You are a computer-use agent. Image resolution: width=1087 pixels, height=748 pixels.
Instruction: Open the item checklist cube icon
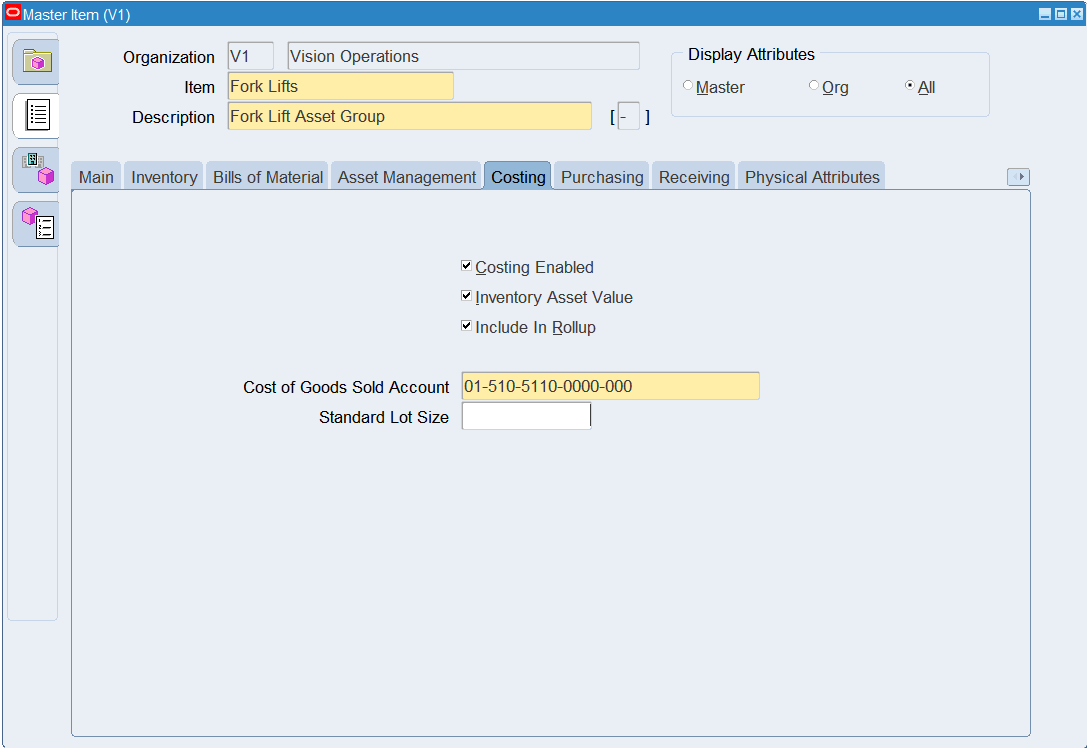coord(36,223)
